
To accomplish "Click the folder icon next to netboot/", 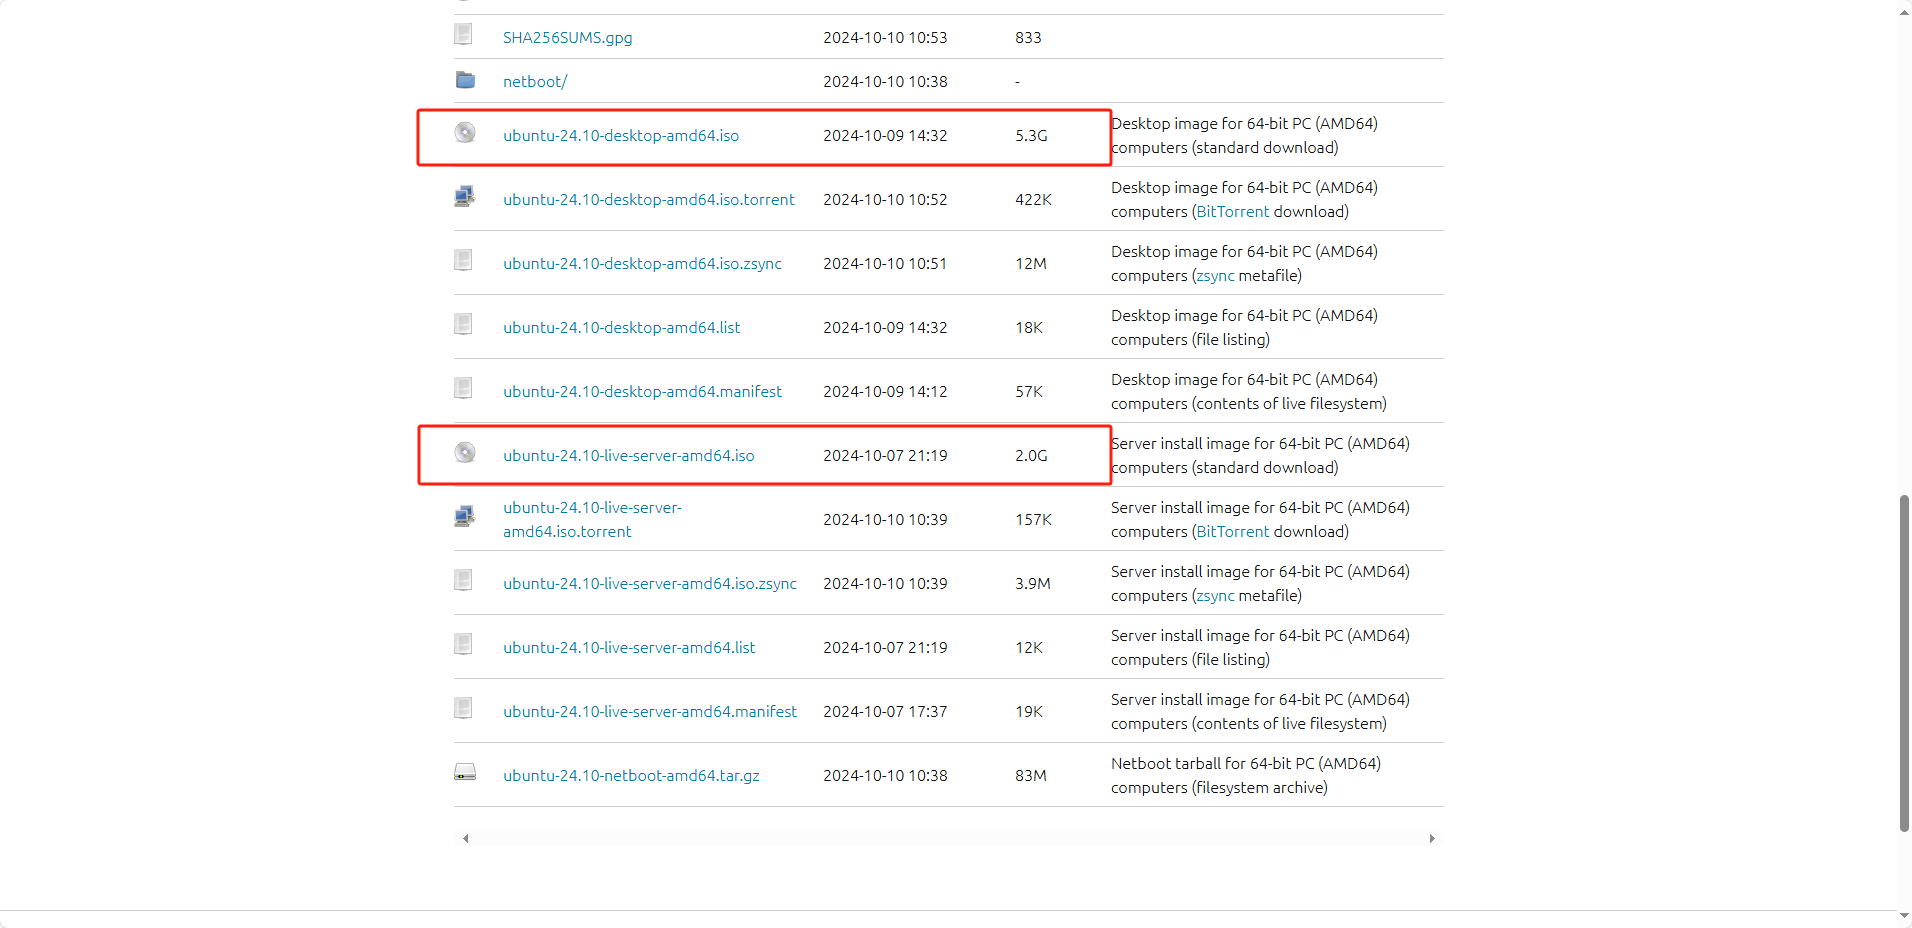I will [x=465, y=80].
